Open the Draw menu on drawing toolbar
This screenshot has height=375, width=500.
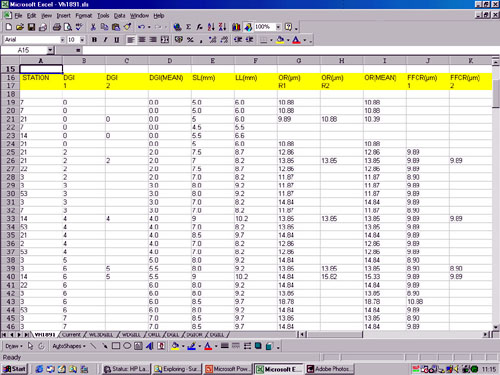click(x=14, y=346)
